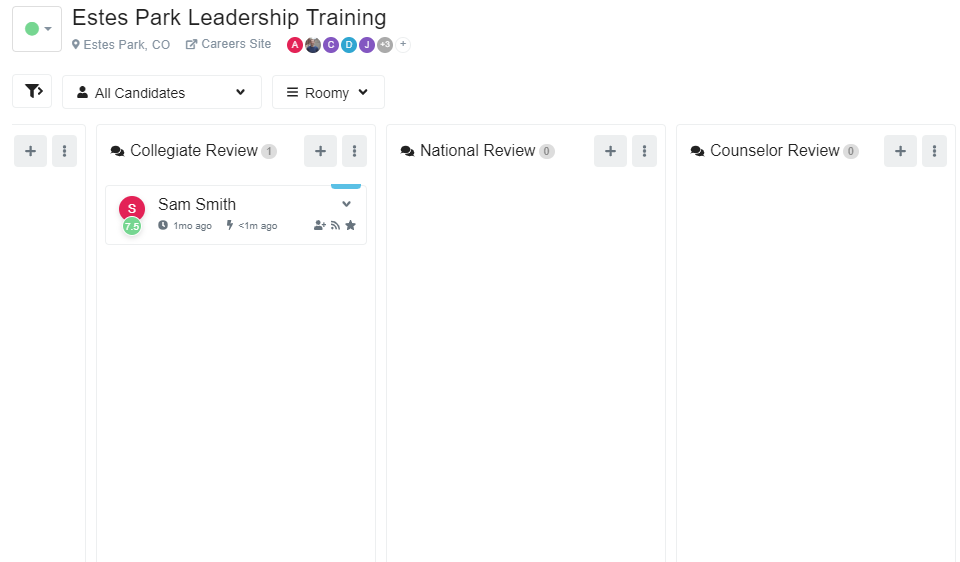Open Sam Smith's candidate profile

coord(197,204)
